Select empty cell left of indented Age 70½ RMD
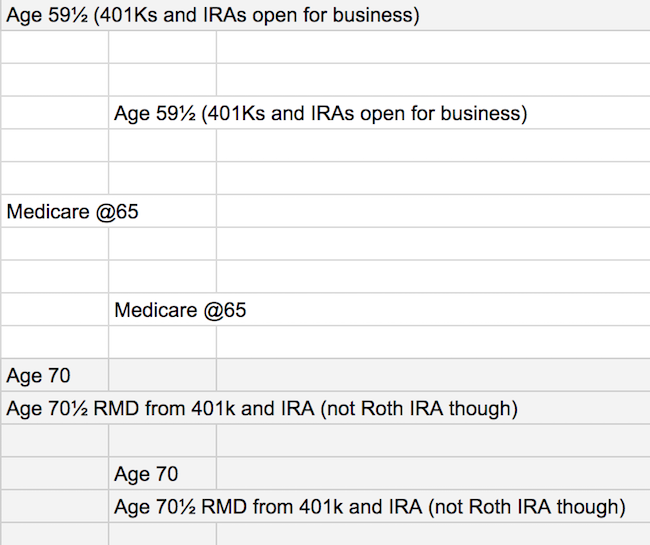This screenshot has height=545, width=650. (x=55, y=506)
